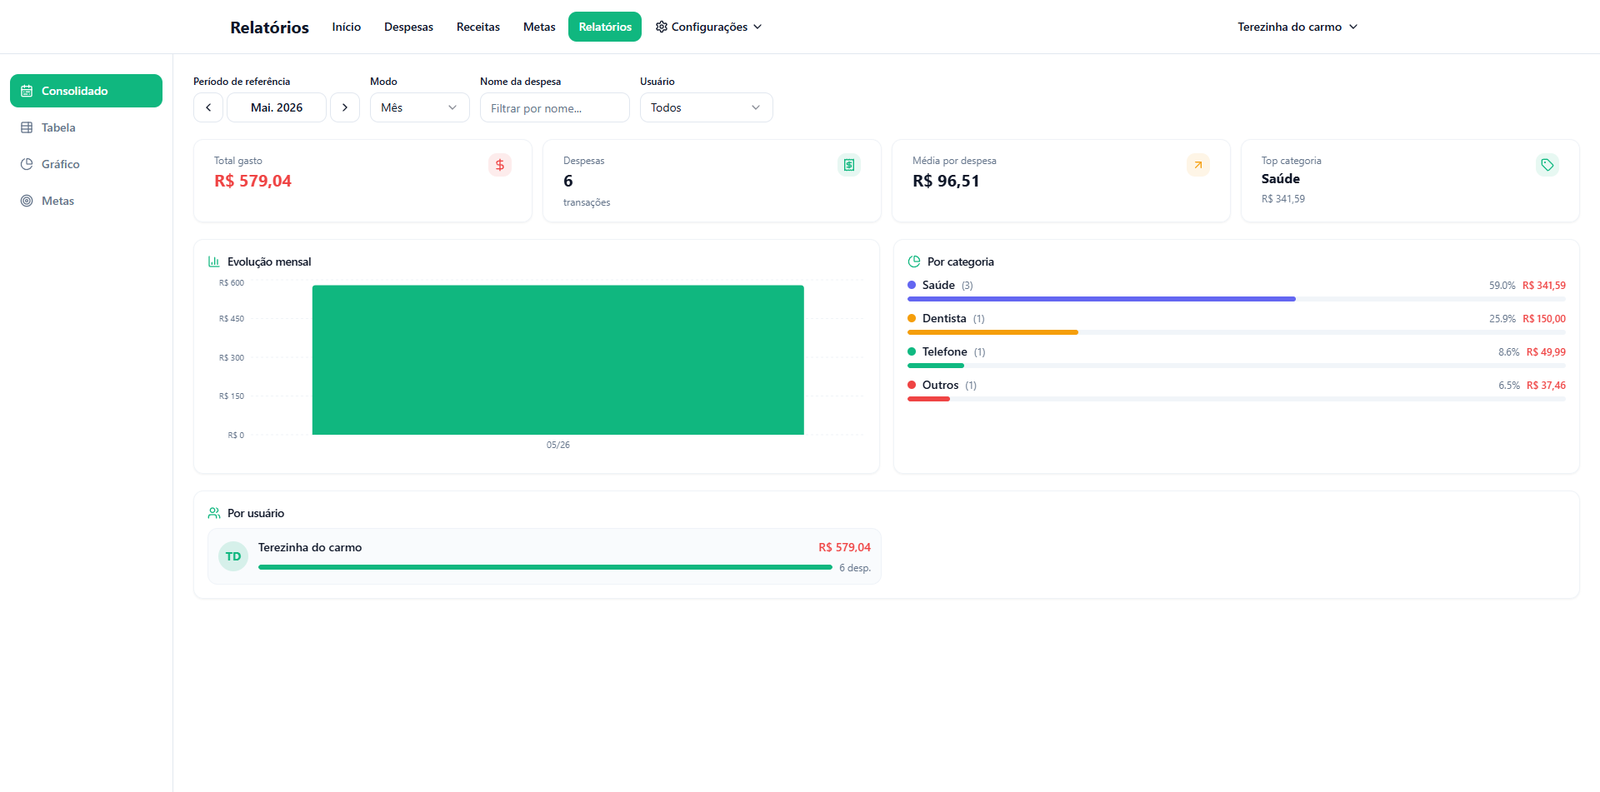1600x792 pixels.
Task: Click the receipt icon in Despesas card
Action: click(x=849, y=165)
